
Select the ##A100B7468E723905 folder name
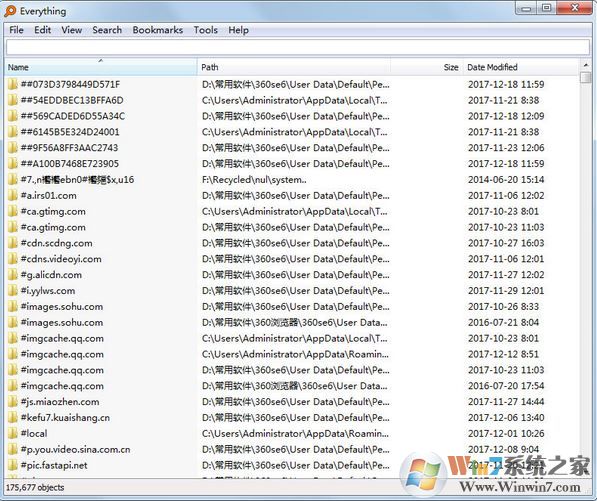[70, 163]
